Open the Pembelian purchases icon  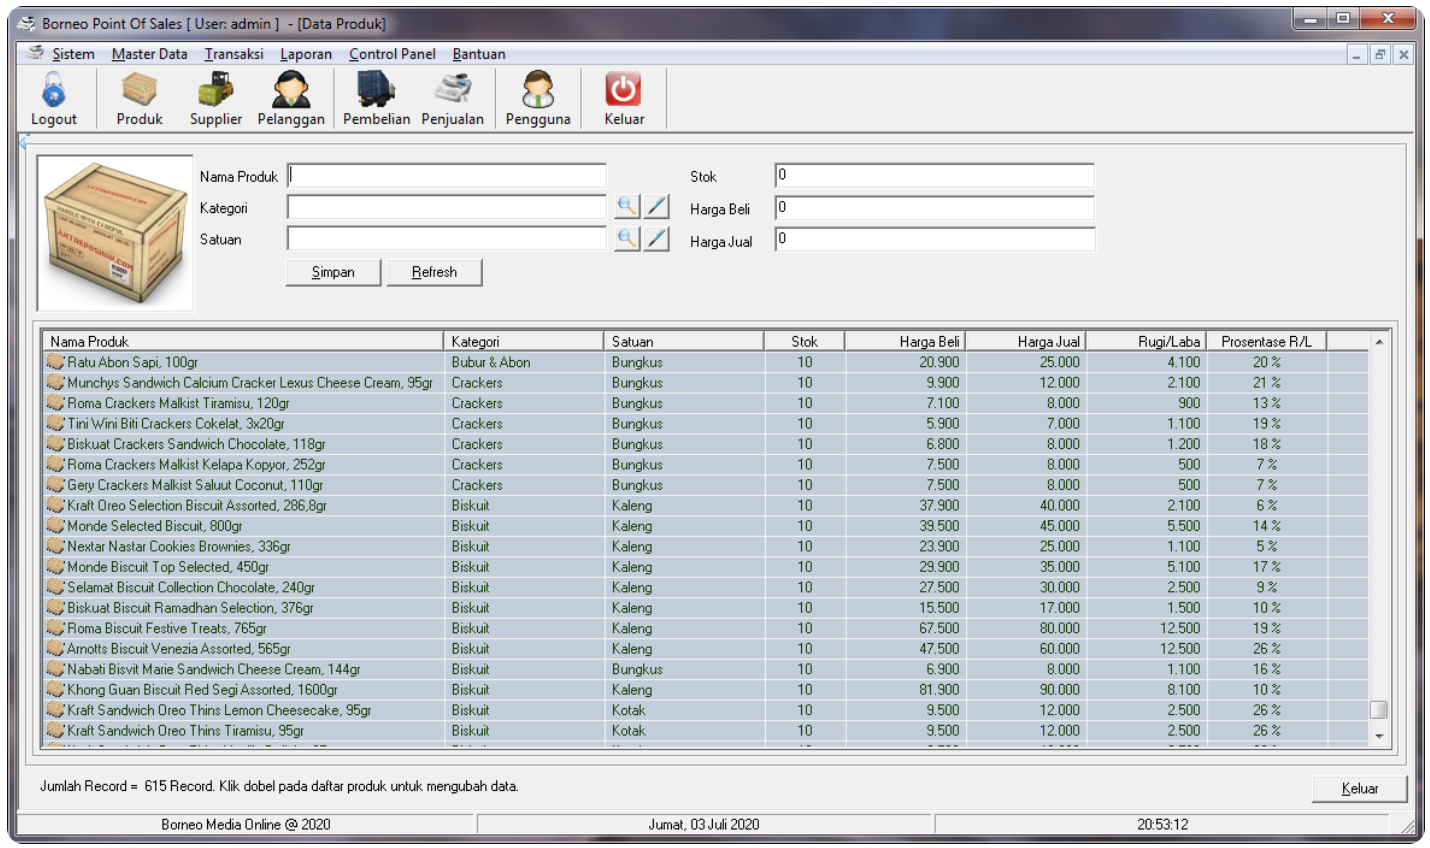376,90
